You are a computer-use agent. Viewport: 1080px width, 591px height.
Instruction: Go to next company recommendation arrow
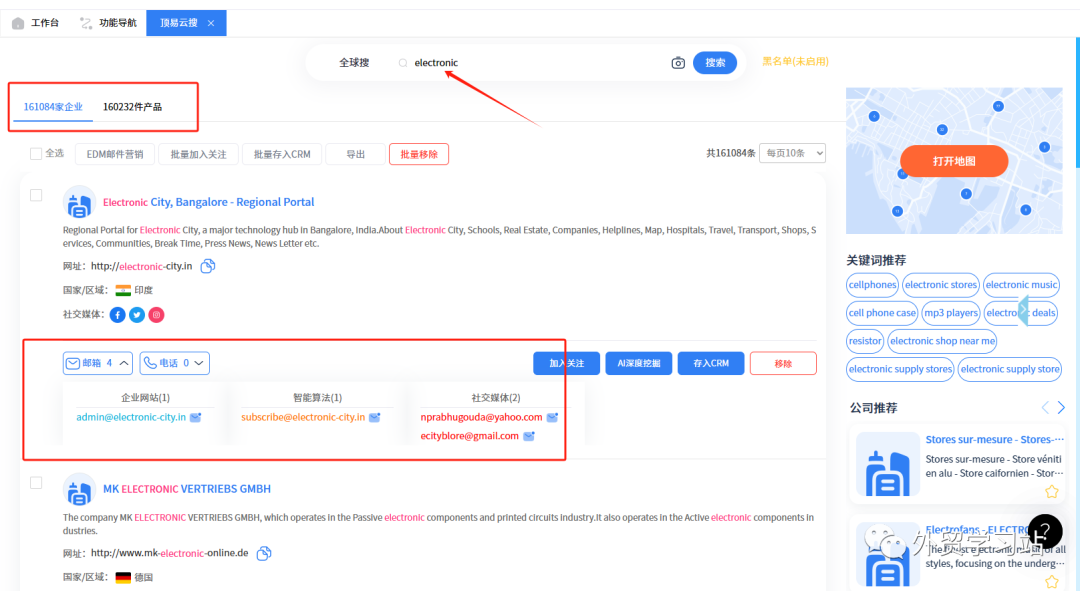[x=1061, y=408]
